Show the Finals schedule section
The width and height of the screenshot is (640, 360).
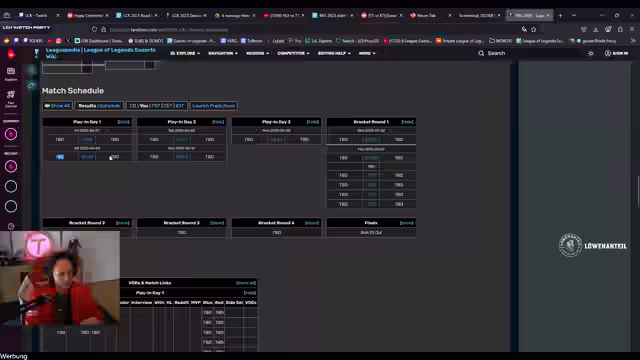coord(407,223)
